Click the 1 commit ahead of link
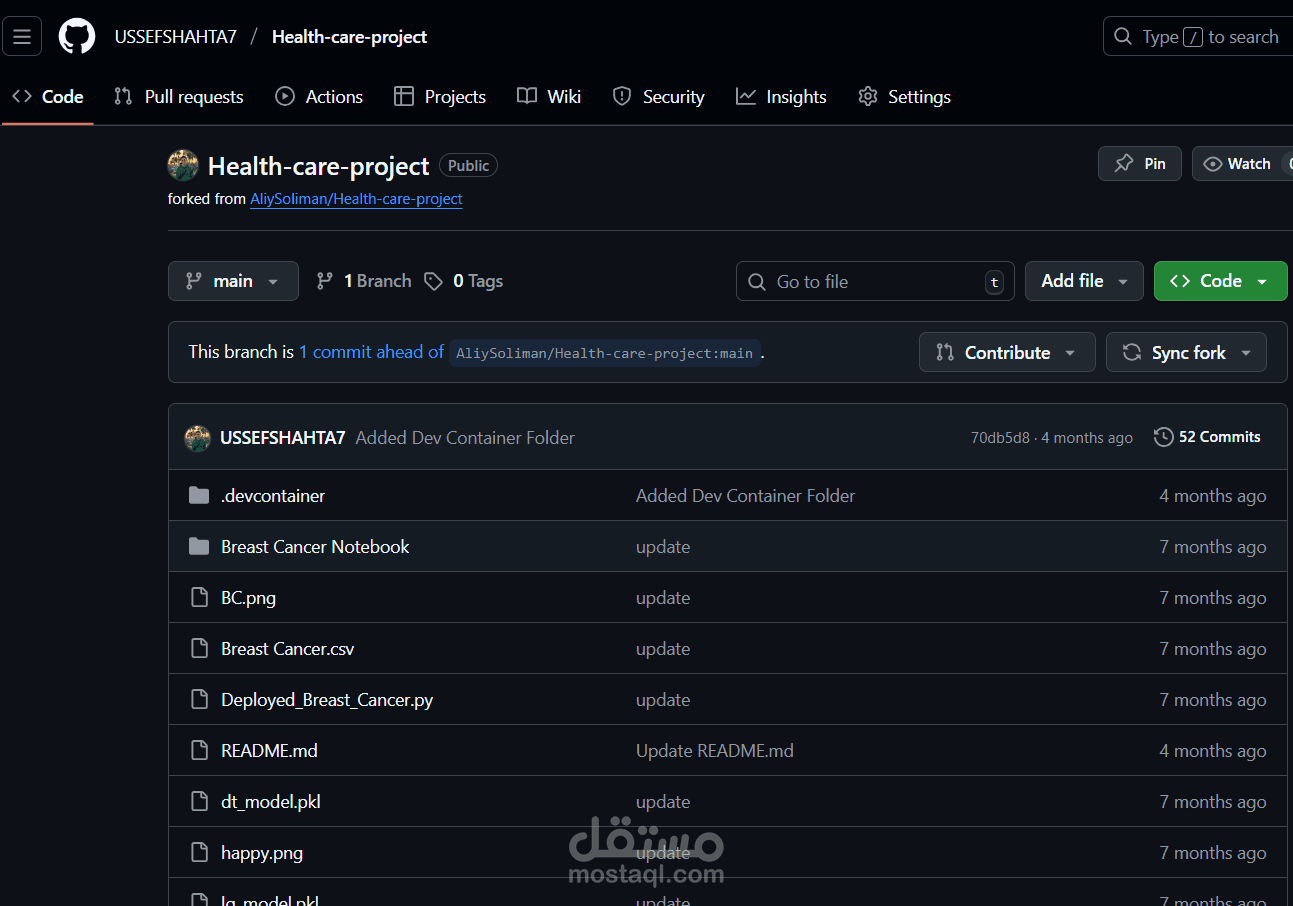This screenshot has height=906, width=1293. (371, 352)
